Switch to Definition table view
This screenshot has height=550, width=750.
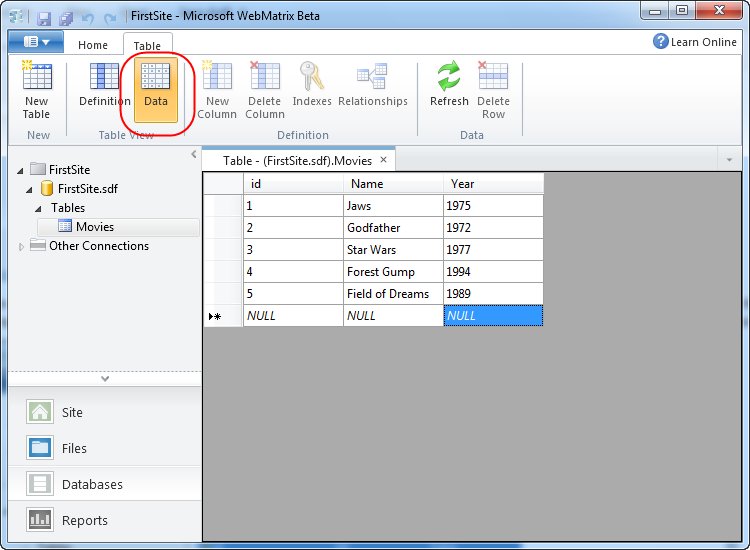104,84
